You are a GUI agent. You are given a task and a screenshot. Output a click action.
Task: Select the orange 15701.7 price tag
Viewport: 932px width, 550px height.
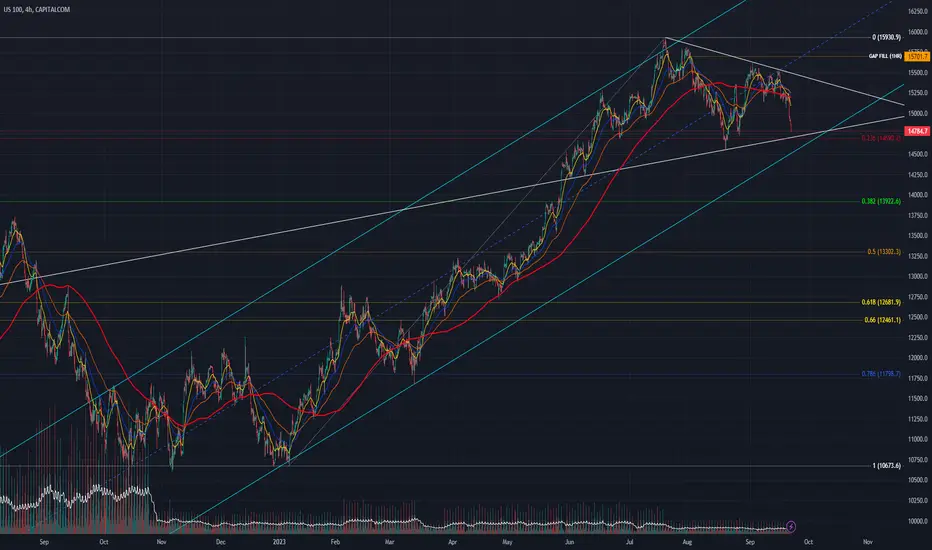pyautogui.click(x=917, y=56)
